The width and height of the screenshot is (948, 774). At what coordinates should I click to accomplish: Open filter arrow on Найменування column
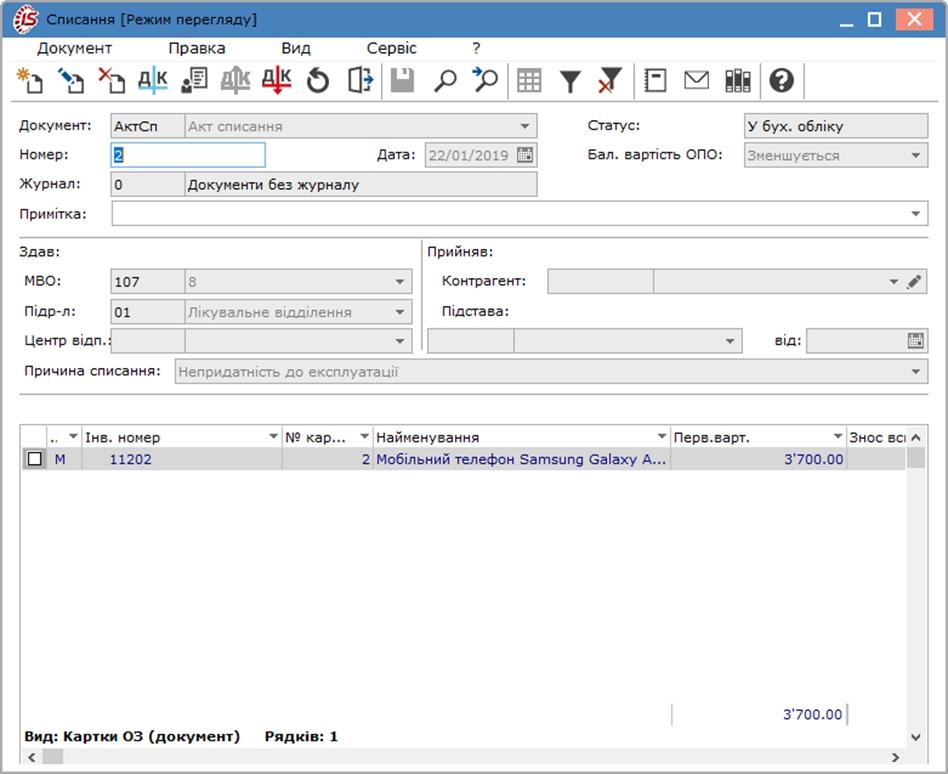[661, 436]
